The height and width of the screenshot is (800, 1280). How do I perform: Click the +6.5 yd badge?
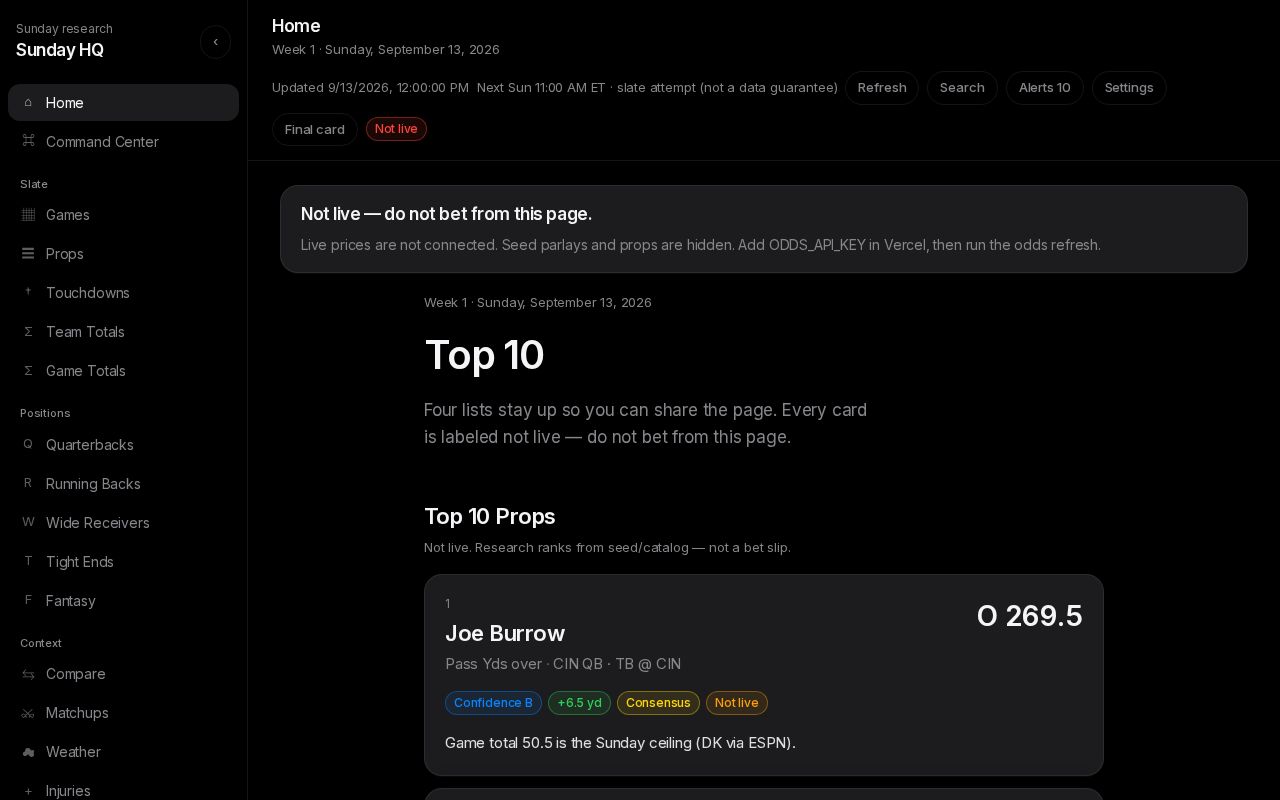tap(579, 703)
